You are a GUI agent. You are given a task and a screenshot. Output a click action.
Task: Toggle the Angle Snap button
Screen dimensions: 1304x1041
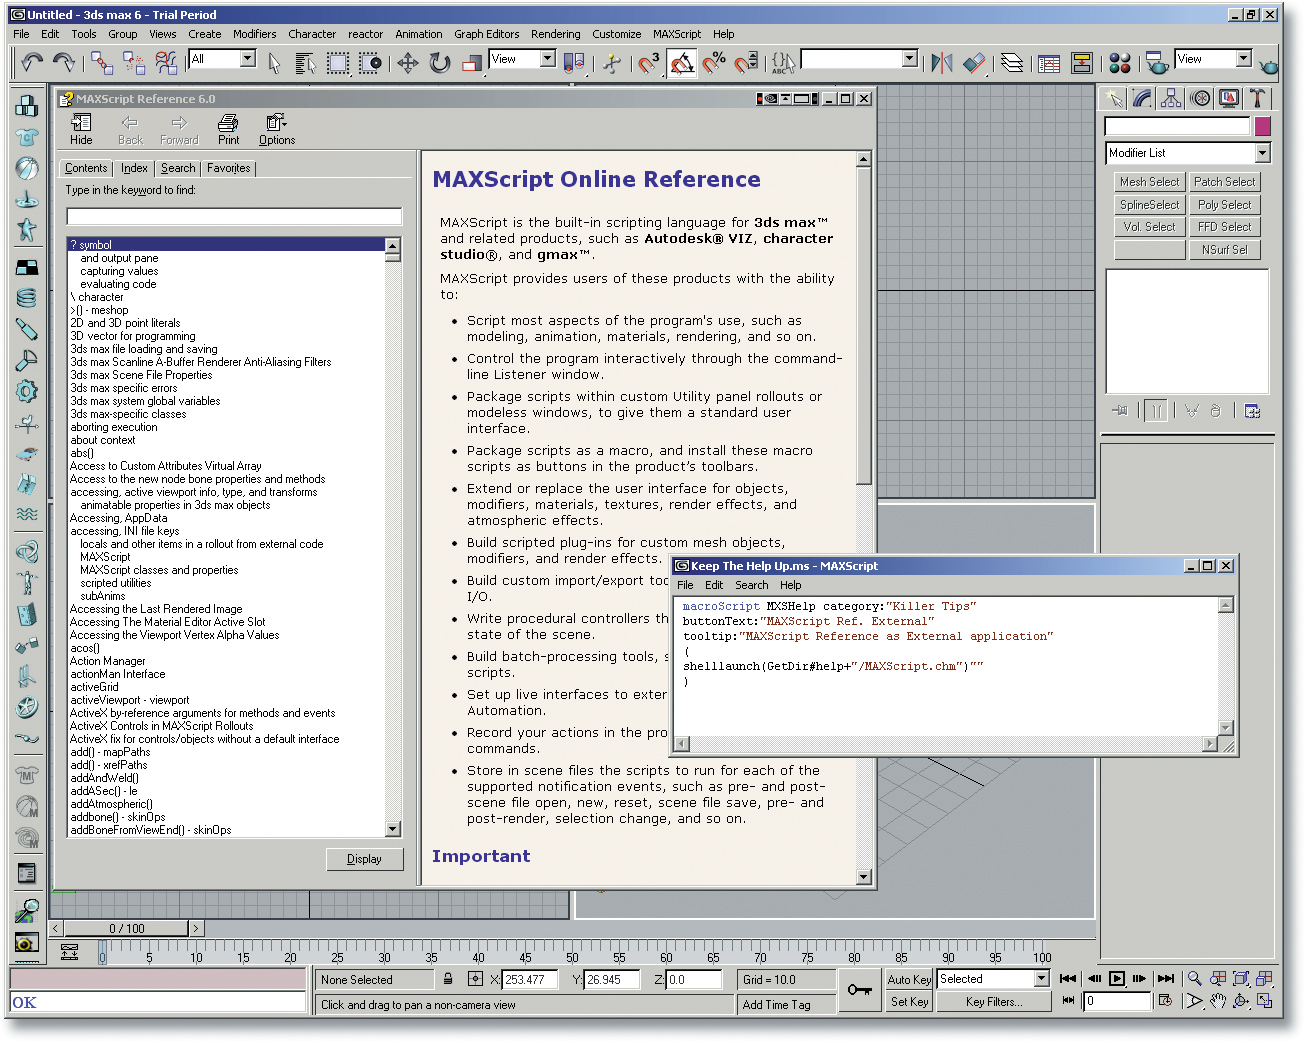[682, 63]
